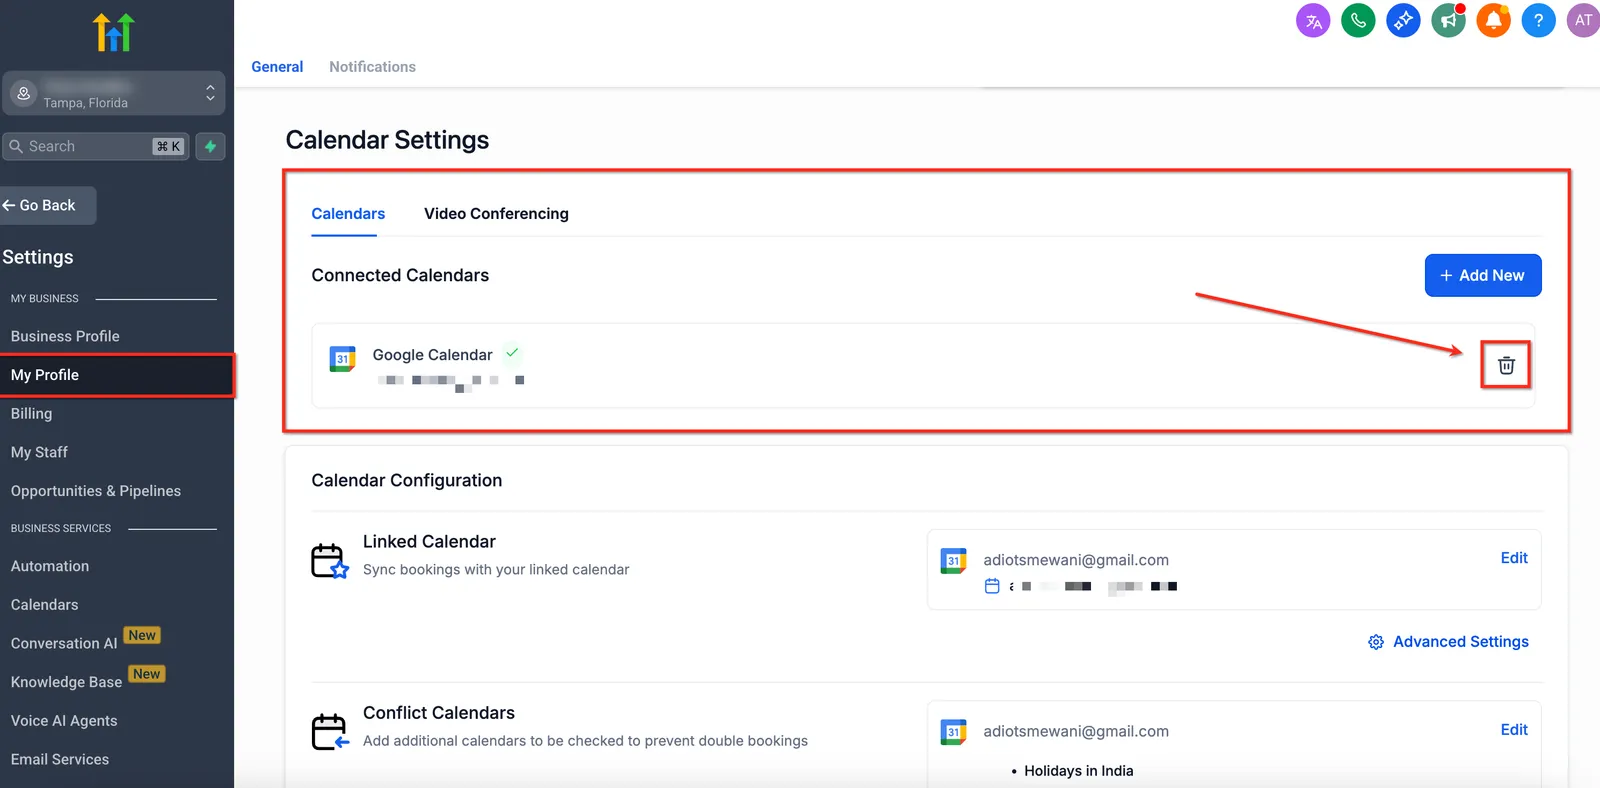Click the Add New calendar button
Image resolution: width=1600 pixels, height=788 pixels.
[1483, 275]
